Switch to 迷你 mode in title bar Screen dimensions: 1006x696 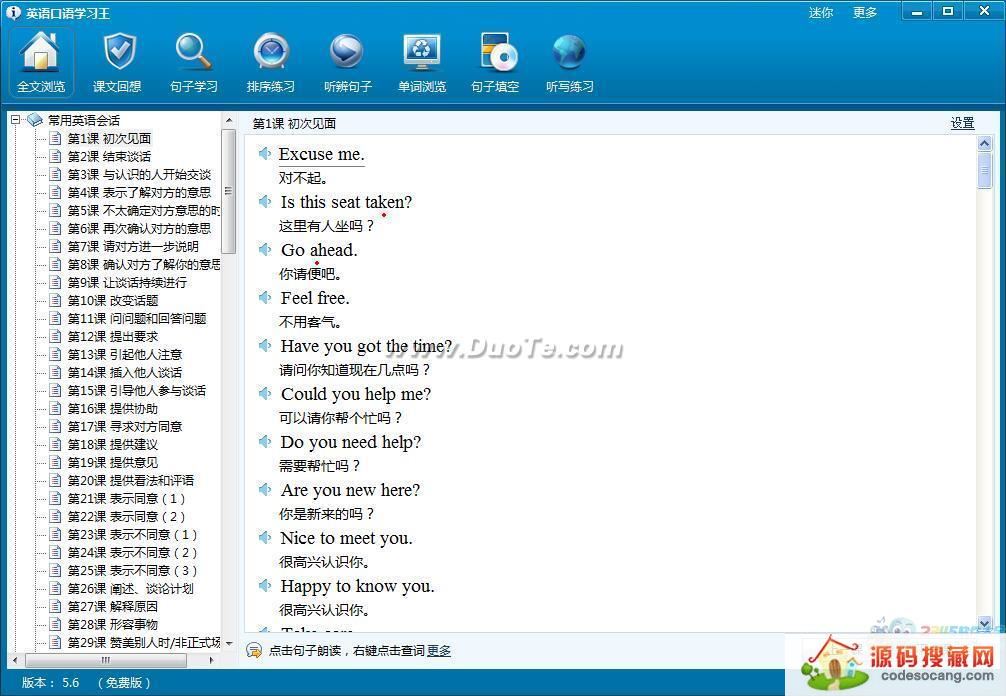pyautogui.click(x=820, y=13)
